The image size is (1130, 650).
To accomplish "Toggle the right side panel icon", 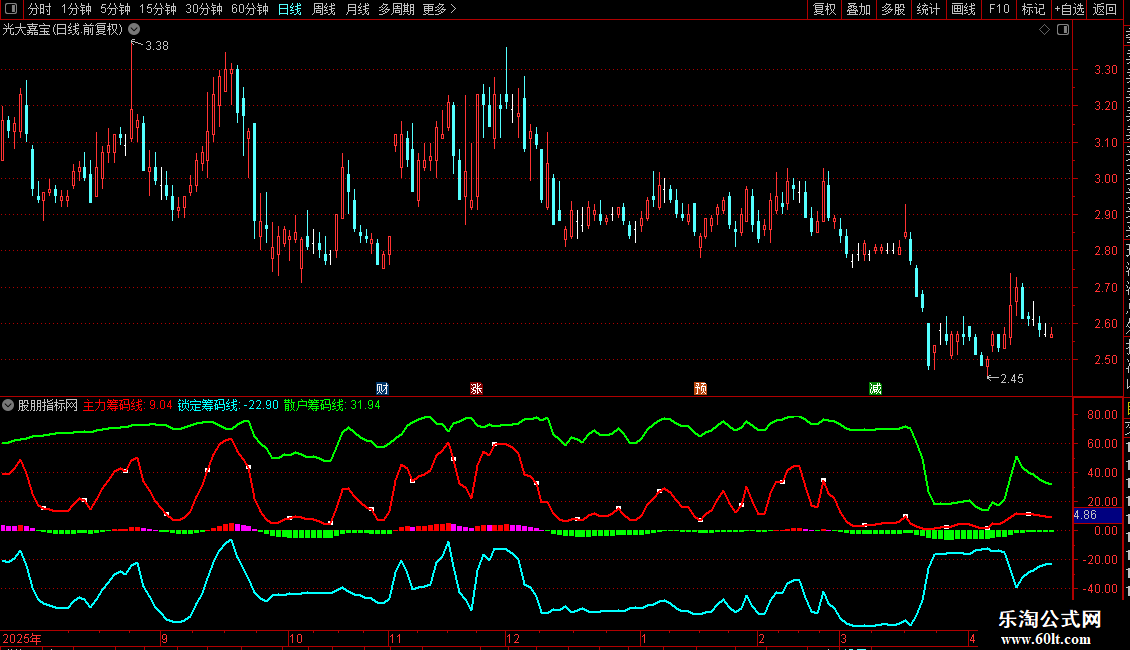I will click(1063, 30).
